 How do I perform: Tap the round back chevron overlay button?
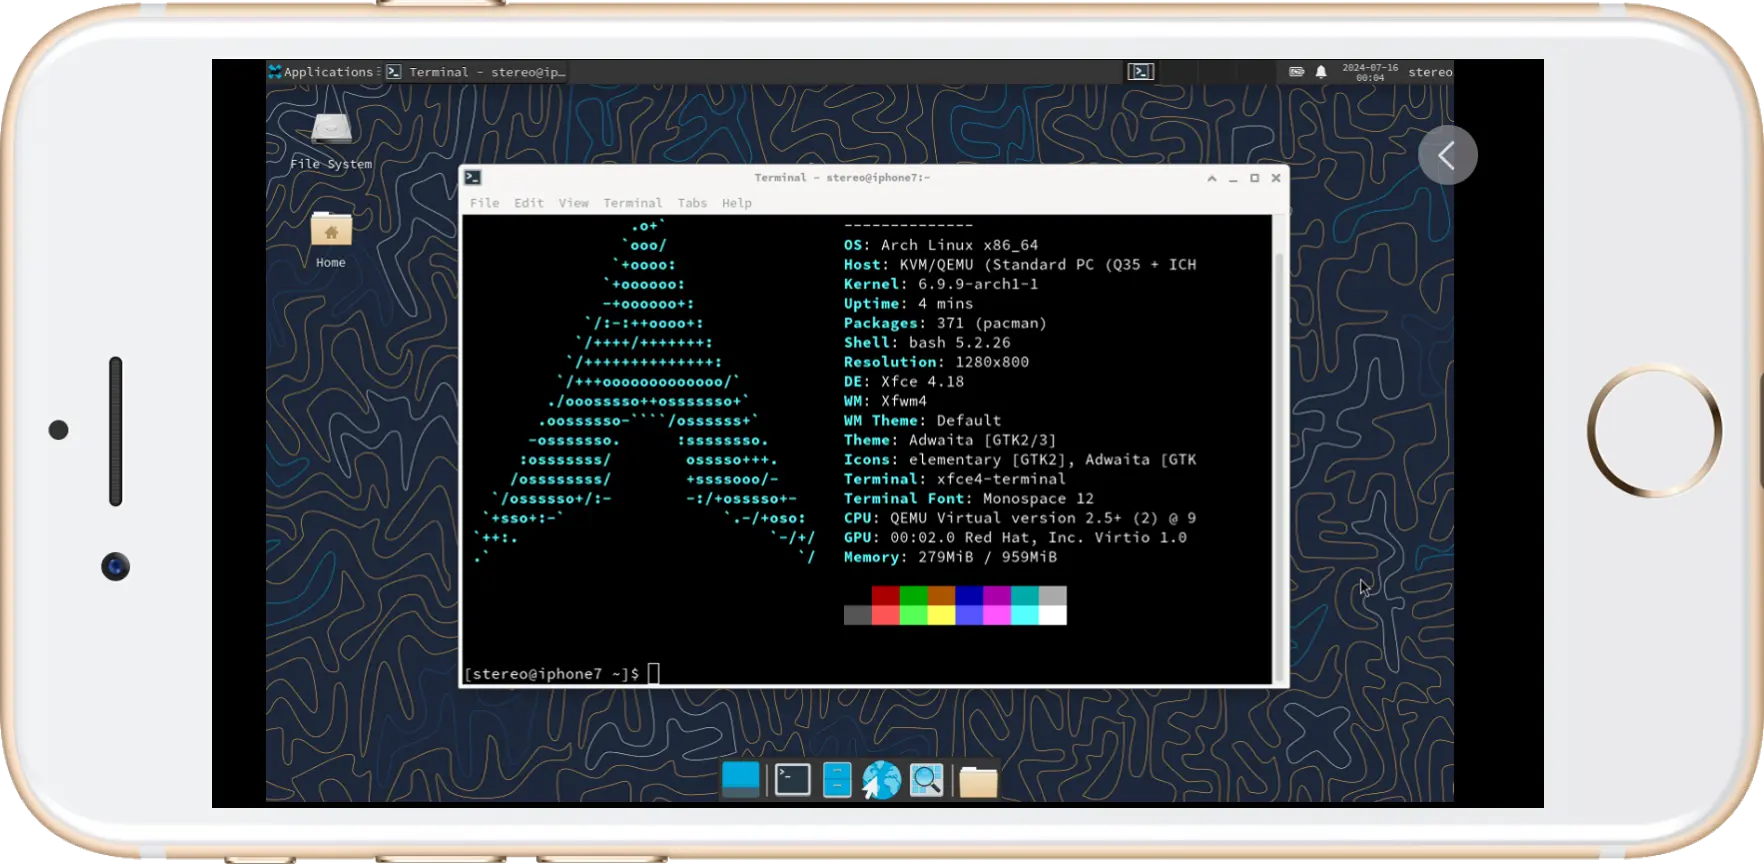(x=1447, y=155)
